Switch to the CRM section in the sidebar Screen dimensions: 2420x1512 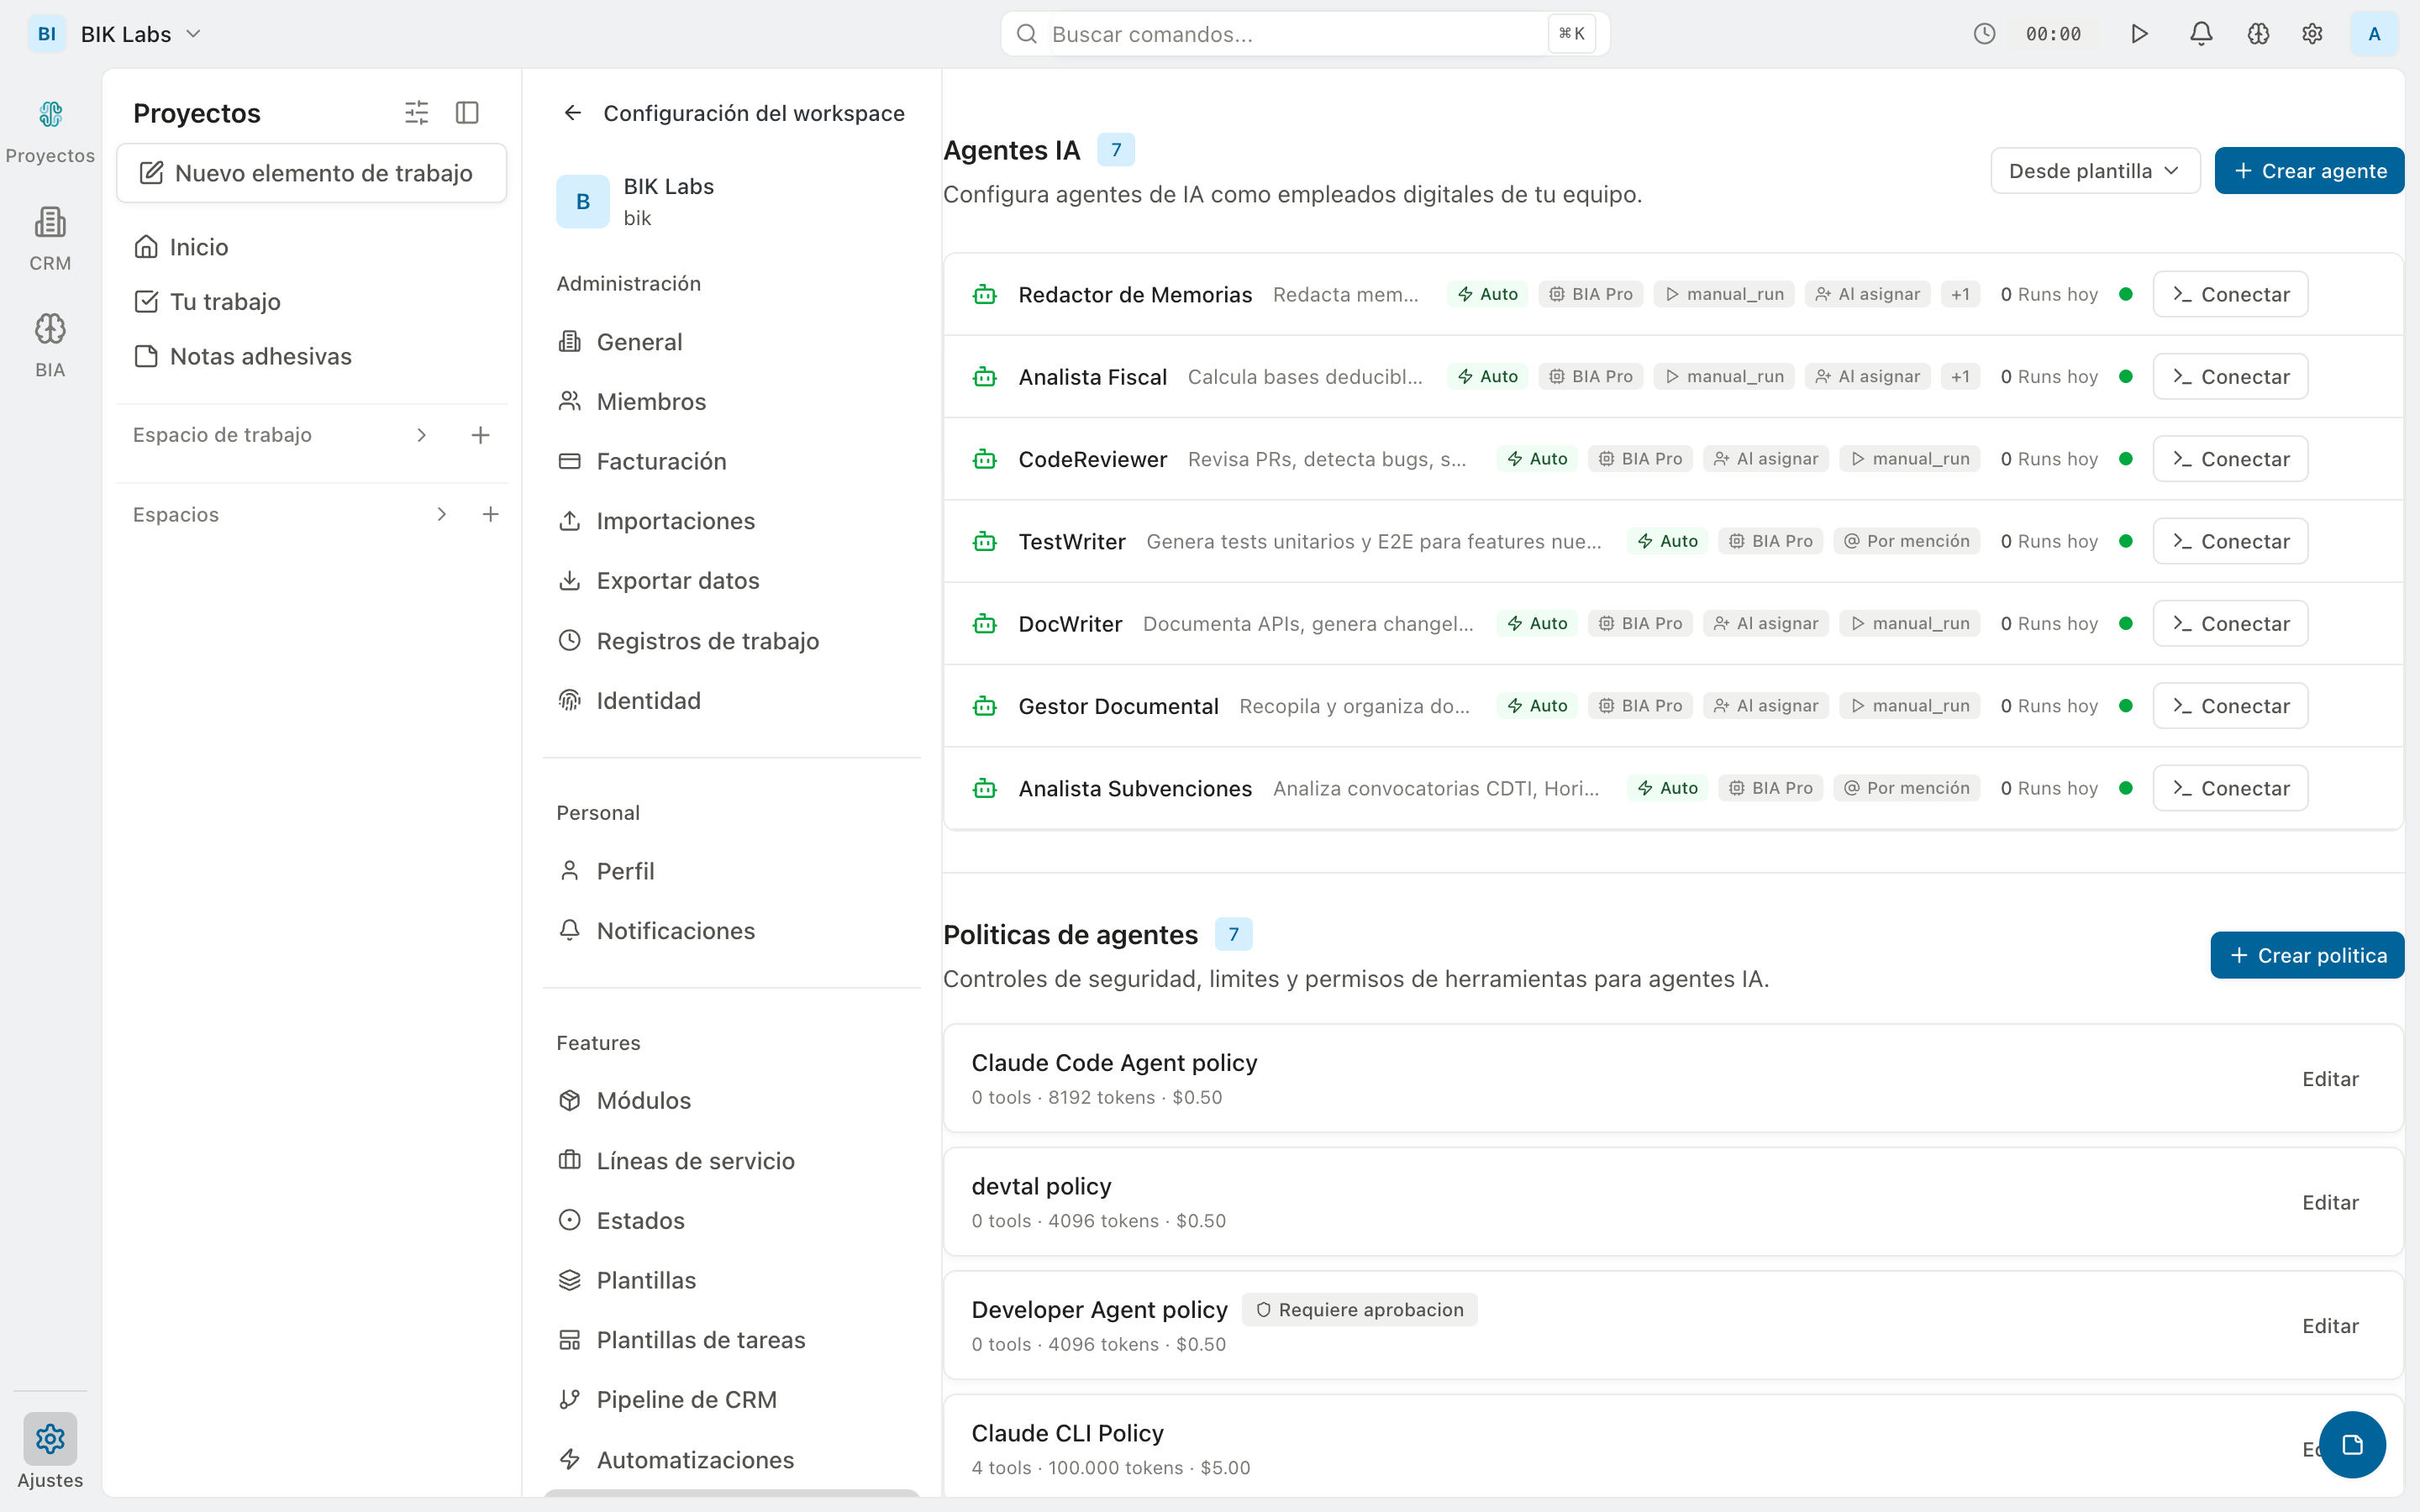pyautogui.click(x=50, y=237)
